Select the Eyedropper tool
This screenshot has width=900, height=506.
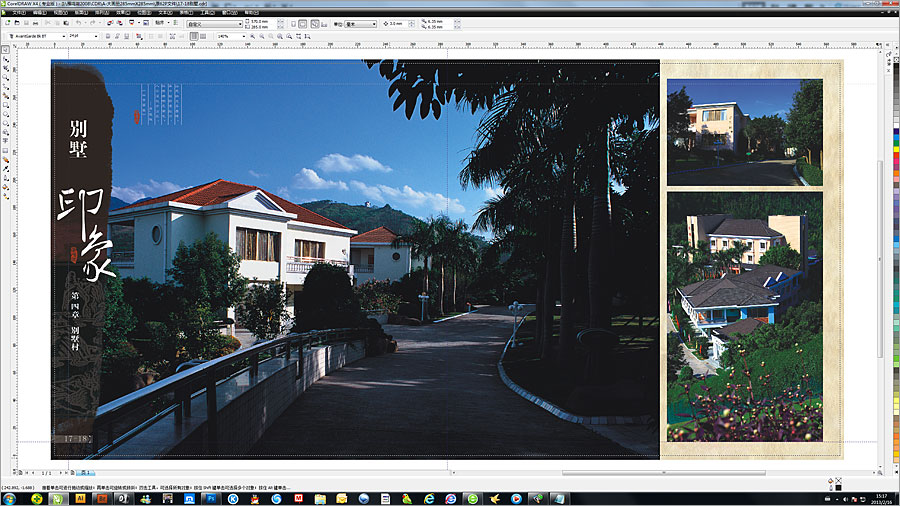(x=6, y=167)
